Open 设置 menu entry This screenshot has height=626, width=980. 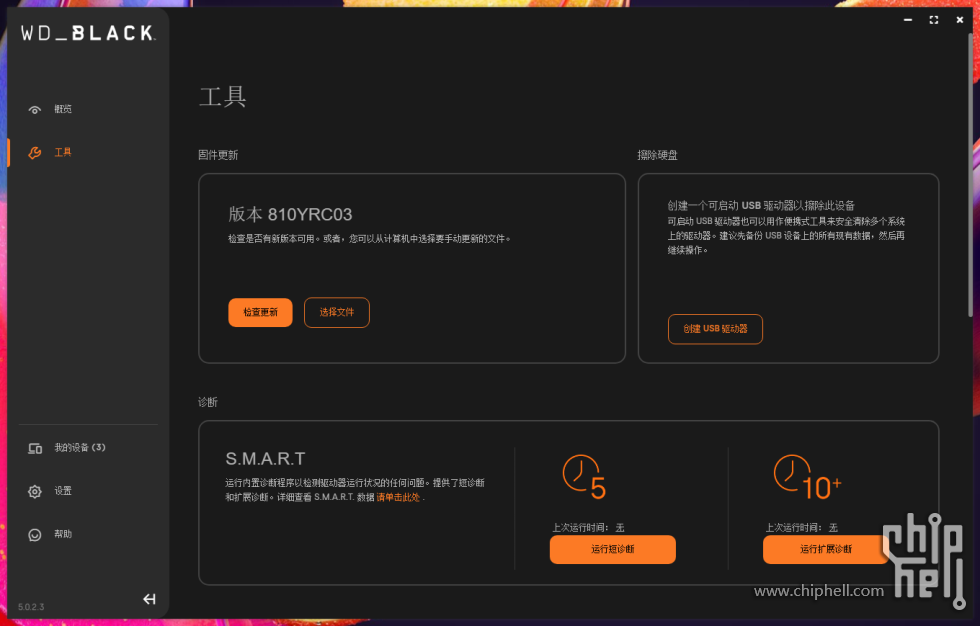point(62,491)
